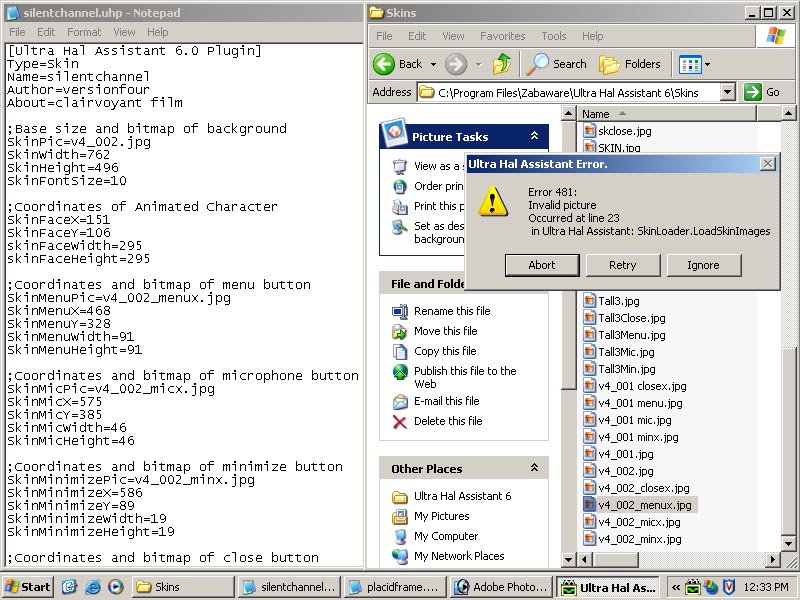Open Notepad's Format menu
This screenshot has height=600, width=800.
[84, 32]
